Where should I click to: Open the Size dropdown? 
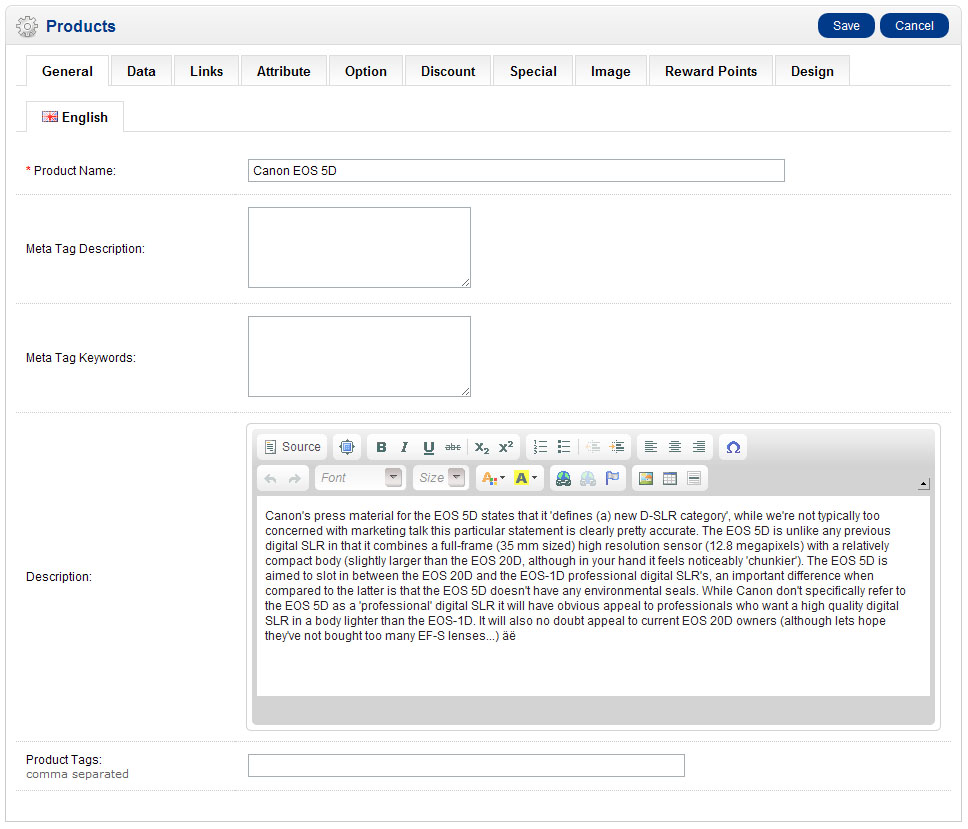tap(442, 478)
